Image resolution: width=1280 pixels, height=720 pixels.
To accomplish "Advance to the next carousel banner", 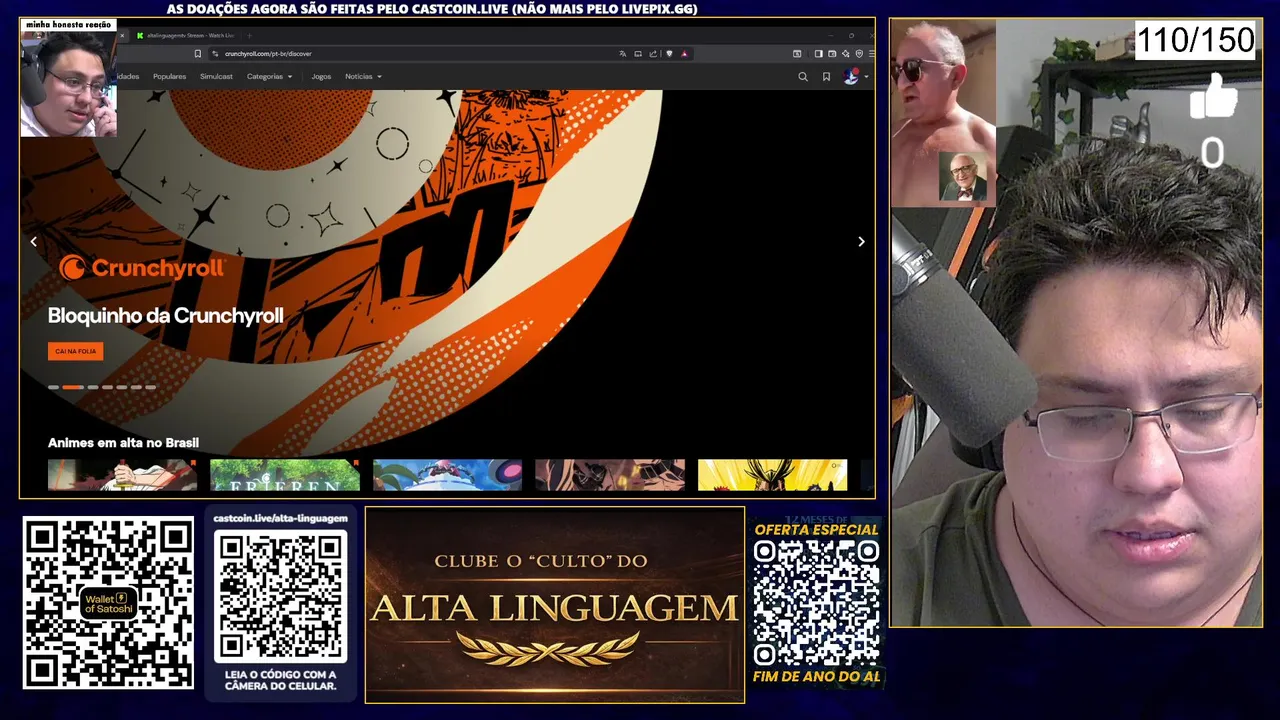I will point(861,241).
